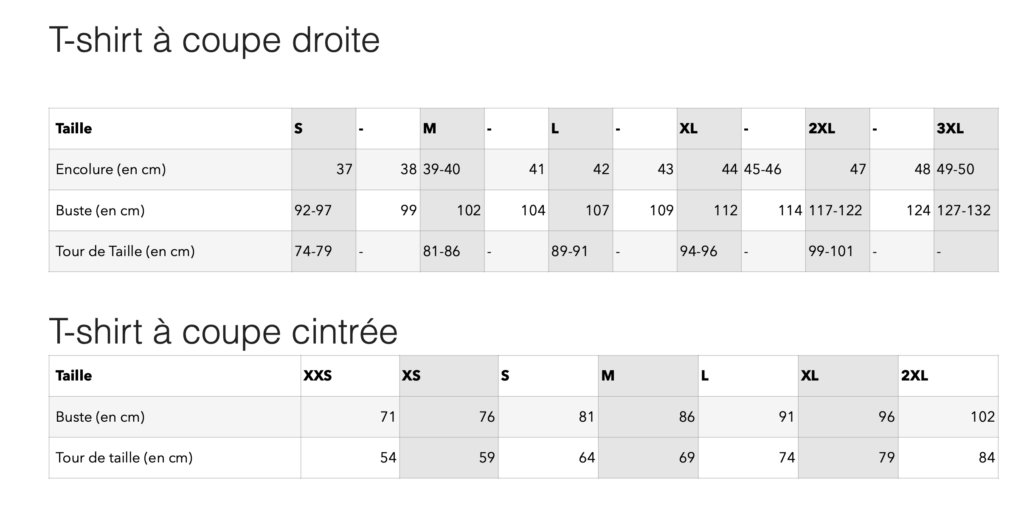Select waist value 84 in fitted table
This screenshot has width=1024, height=513.
948,458
